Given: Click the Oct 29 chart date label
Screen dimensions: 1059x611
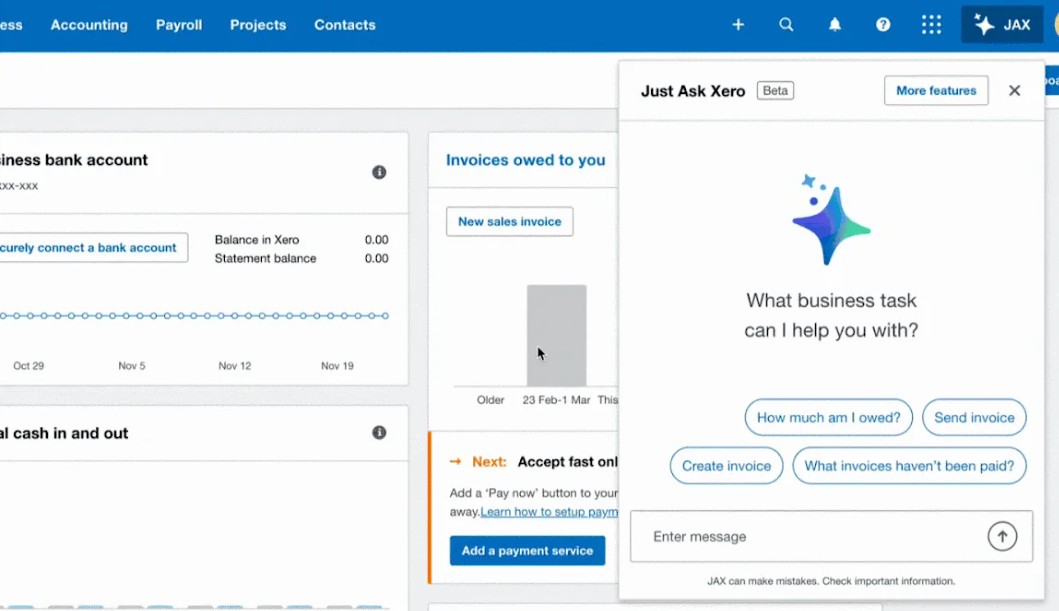Looking at the screenshot, I should coord(28,366).
